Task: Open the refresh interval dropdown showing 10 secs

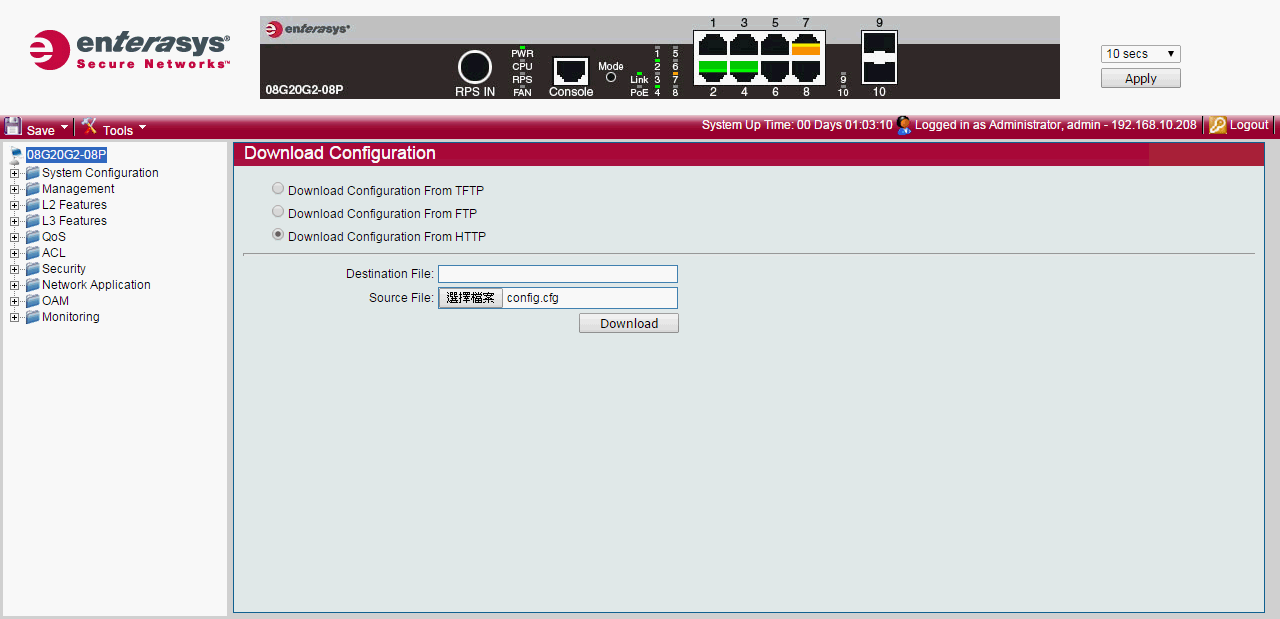Action: [x=1140, y=54]
